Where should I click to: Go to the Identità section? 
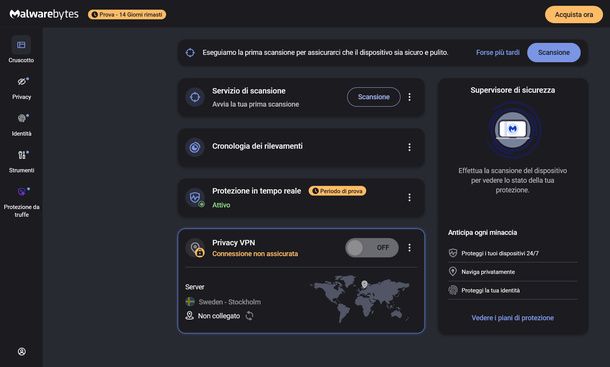[x=21, y=125]
